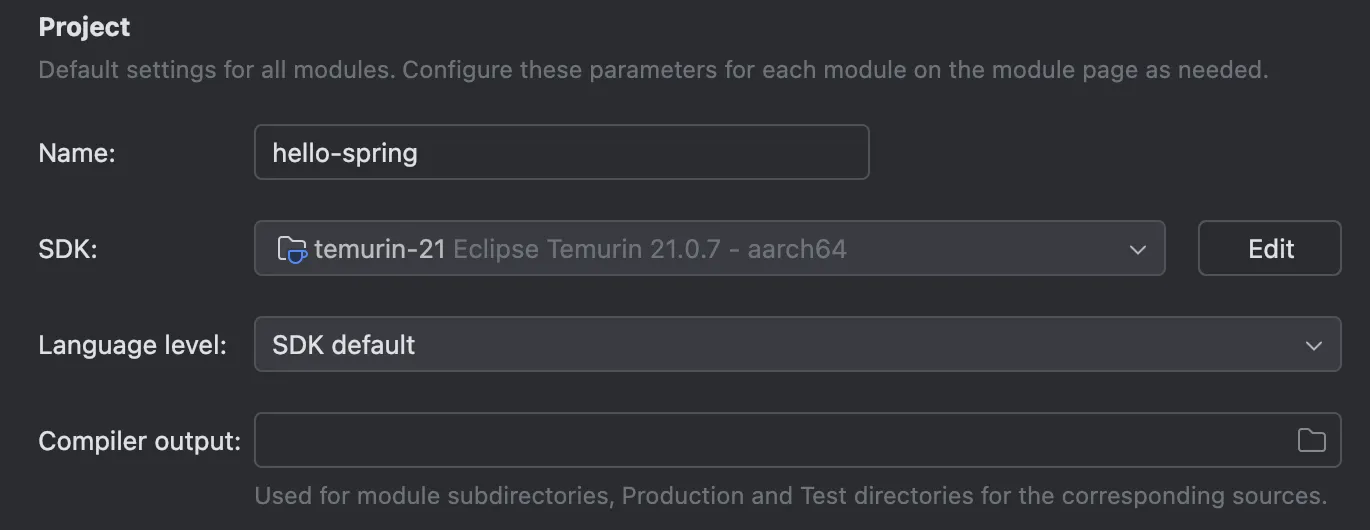Place cursor after hello-spring text in Name

tap(420, 153)
